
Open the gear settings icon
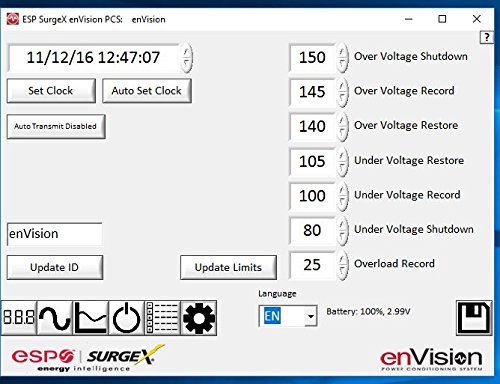(x=199, y=318)
